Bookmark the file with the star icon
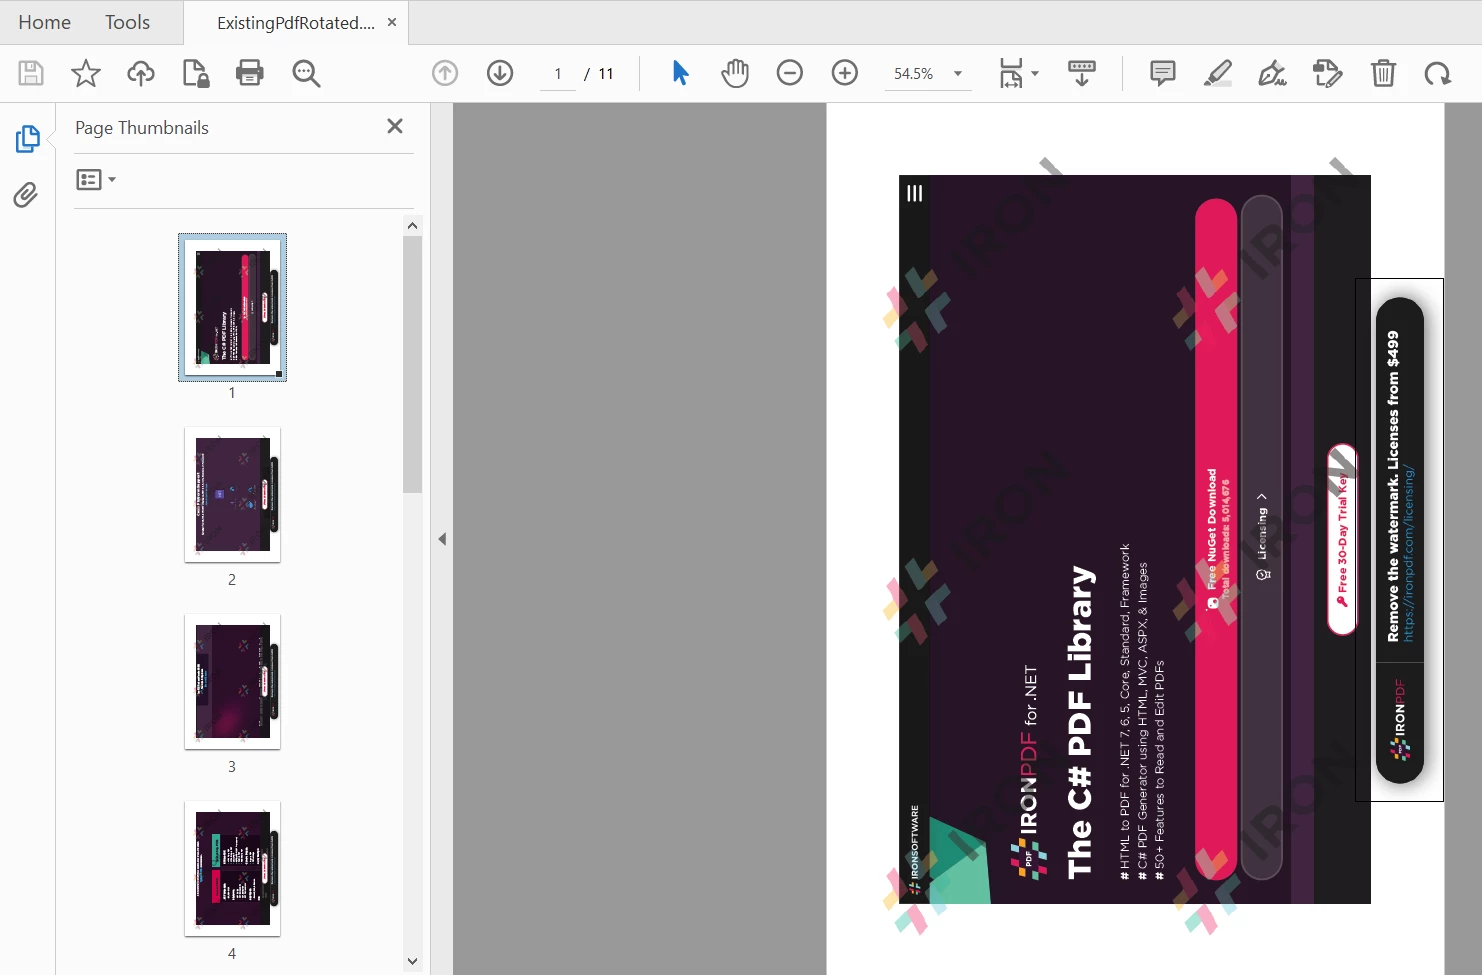 click(86, 73)
